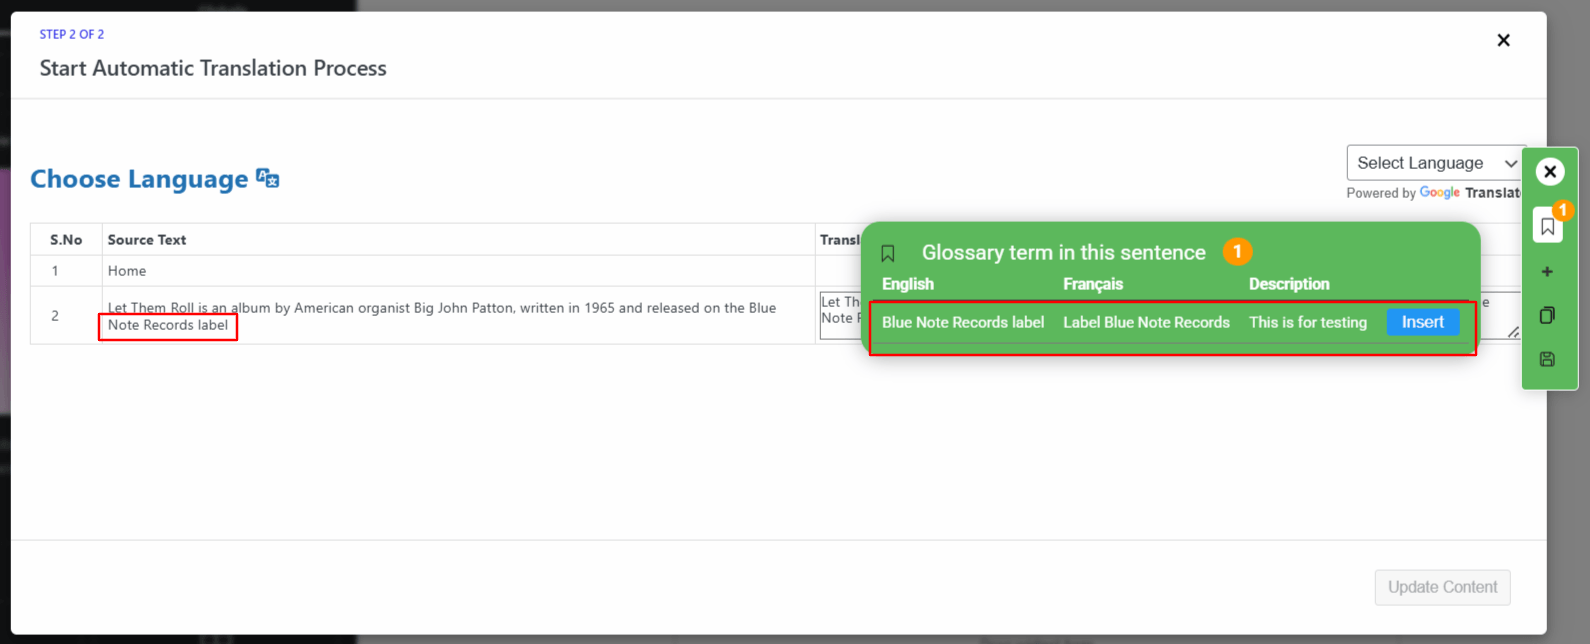This screenshot has height=644, width=1590.
Task: Open glossary bookmark icon in green sidebar
Action: [1547, 227]
